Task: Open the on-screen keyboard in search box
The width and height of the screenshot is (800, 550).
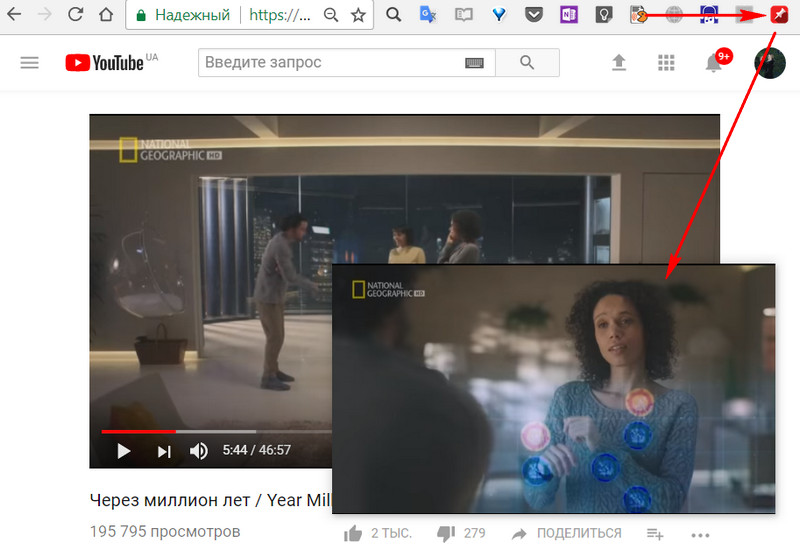Action: coord(474,63)
